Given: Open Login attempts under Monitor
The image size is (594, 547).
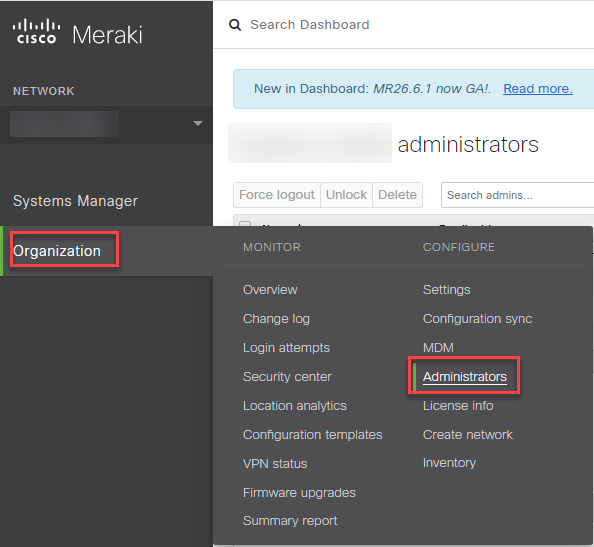Looking at the screenshot, I should [286, 348].
